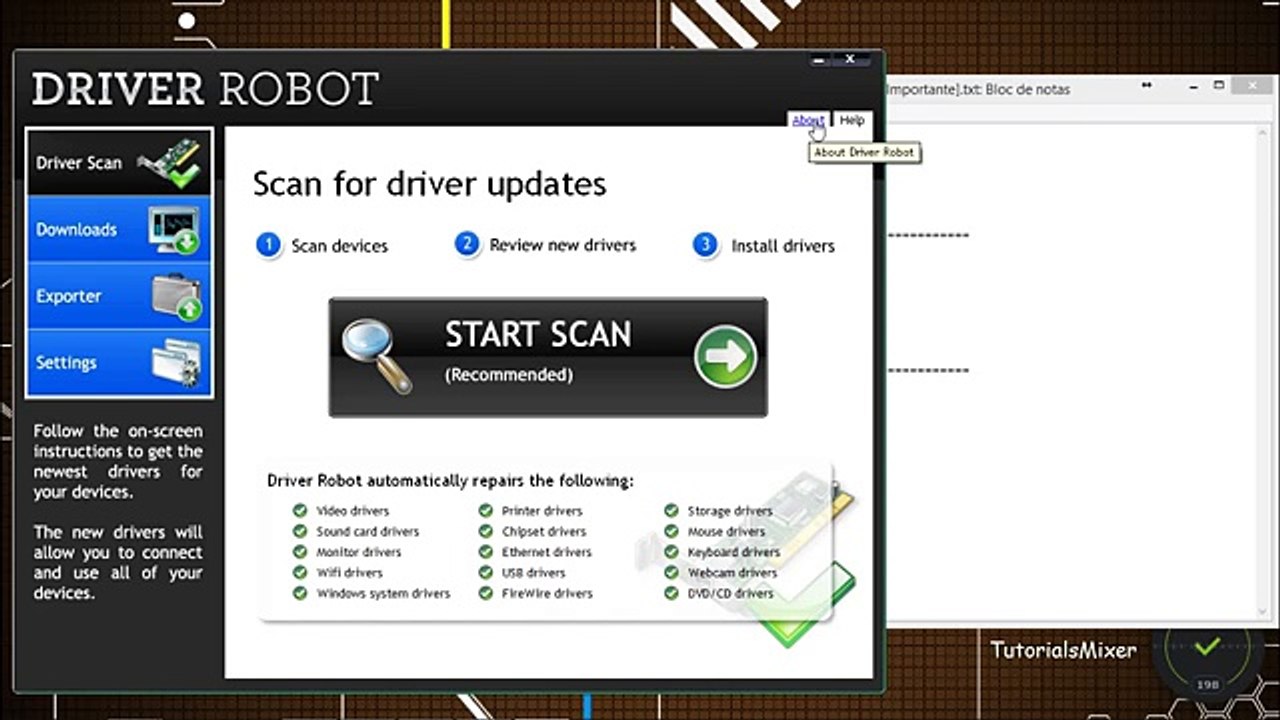Open the About link
The image size is (1280, 720).
point(808,120)
